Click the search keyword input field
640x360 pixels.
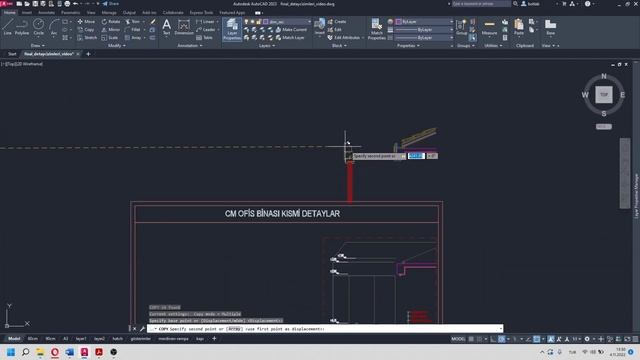point(481,4)
